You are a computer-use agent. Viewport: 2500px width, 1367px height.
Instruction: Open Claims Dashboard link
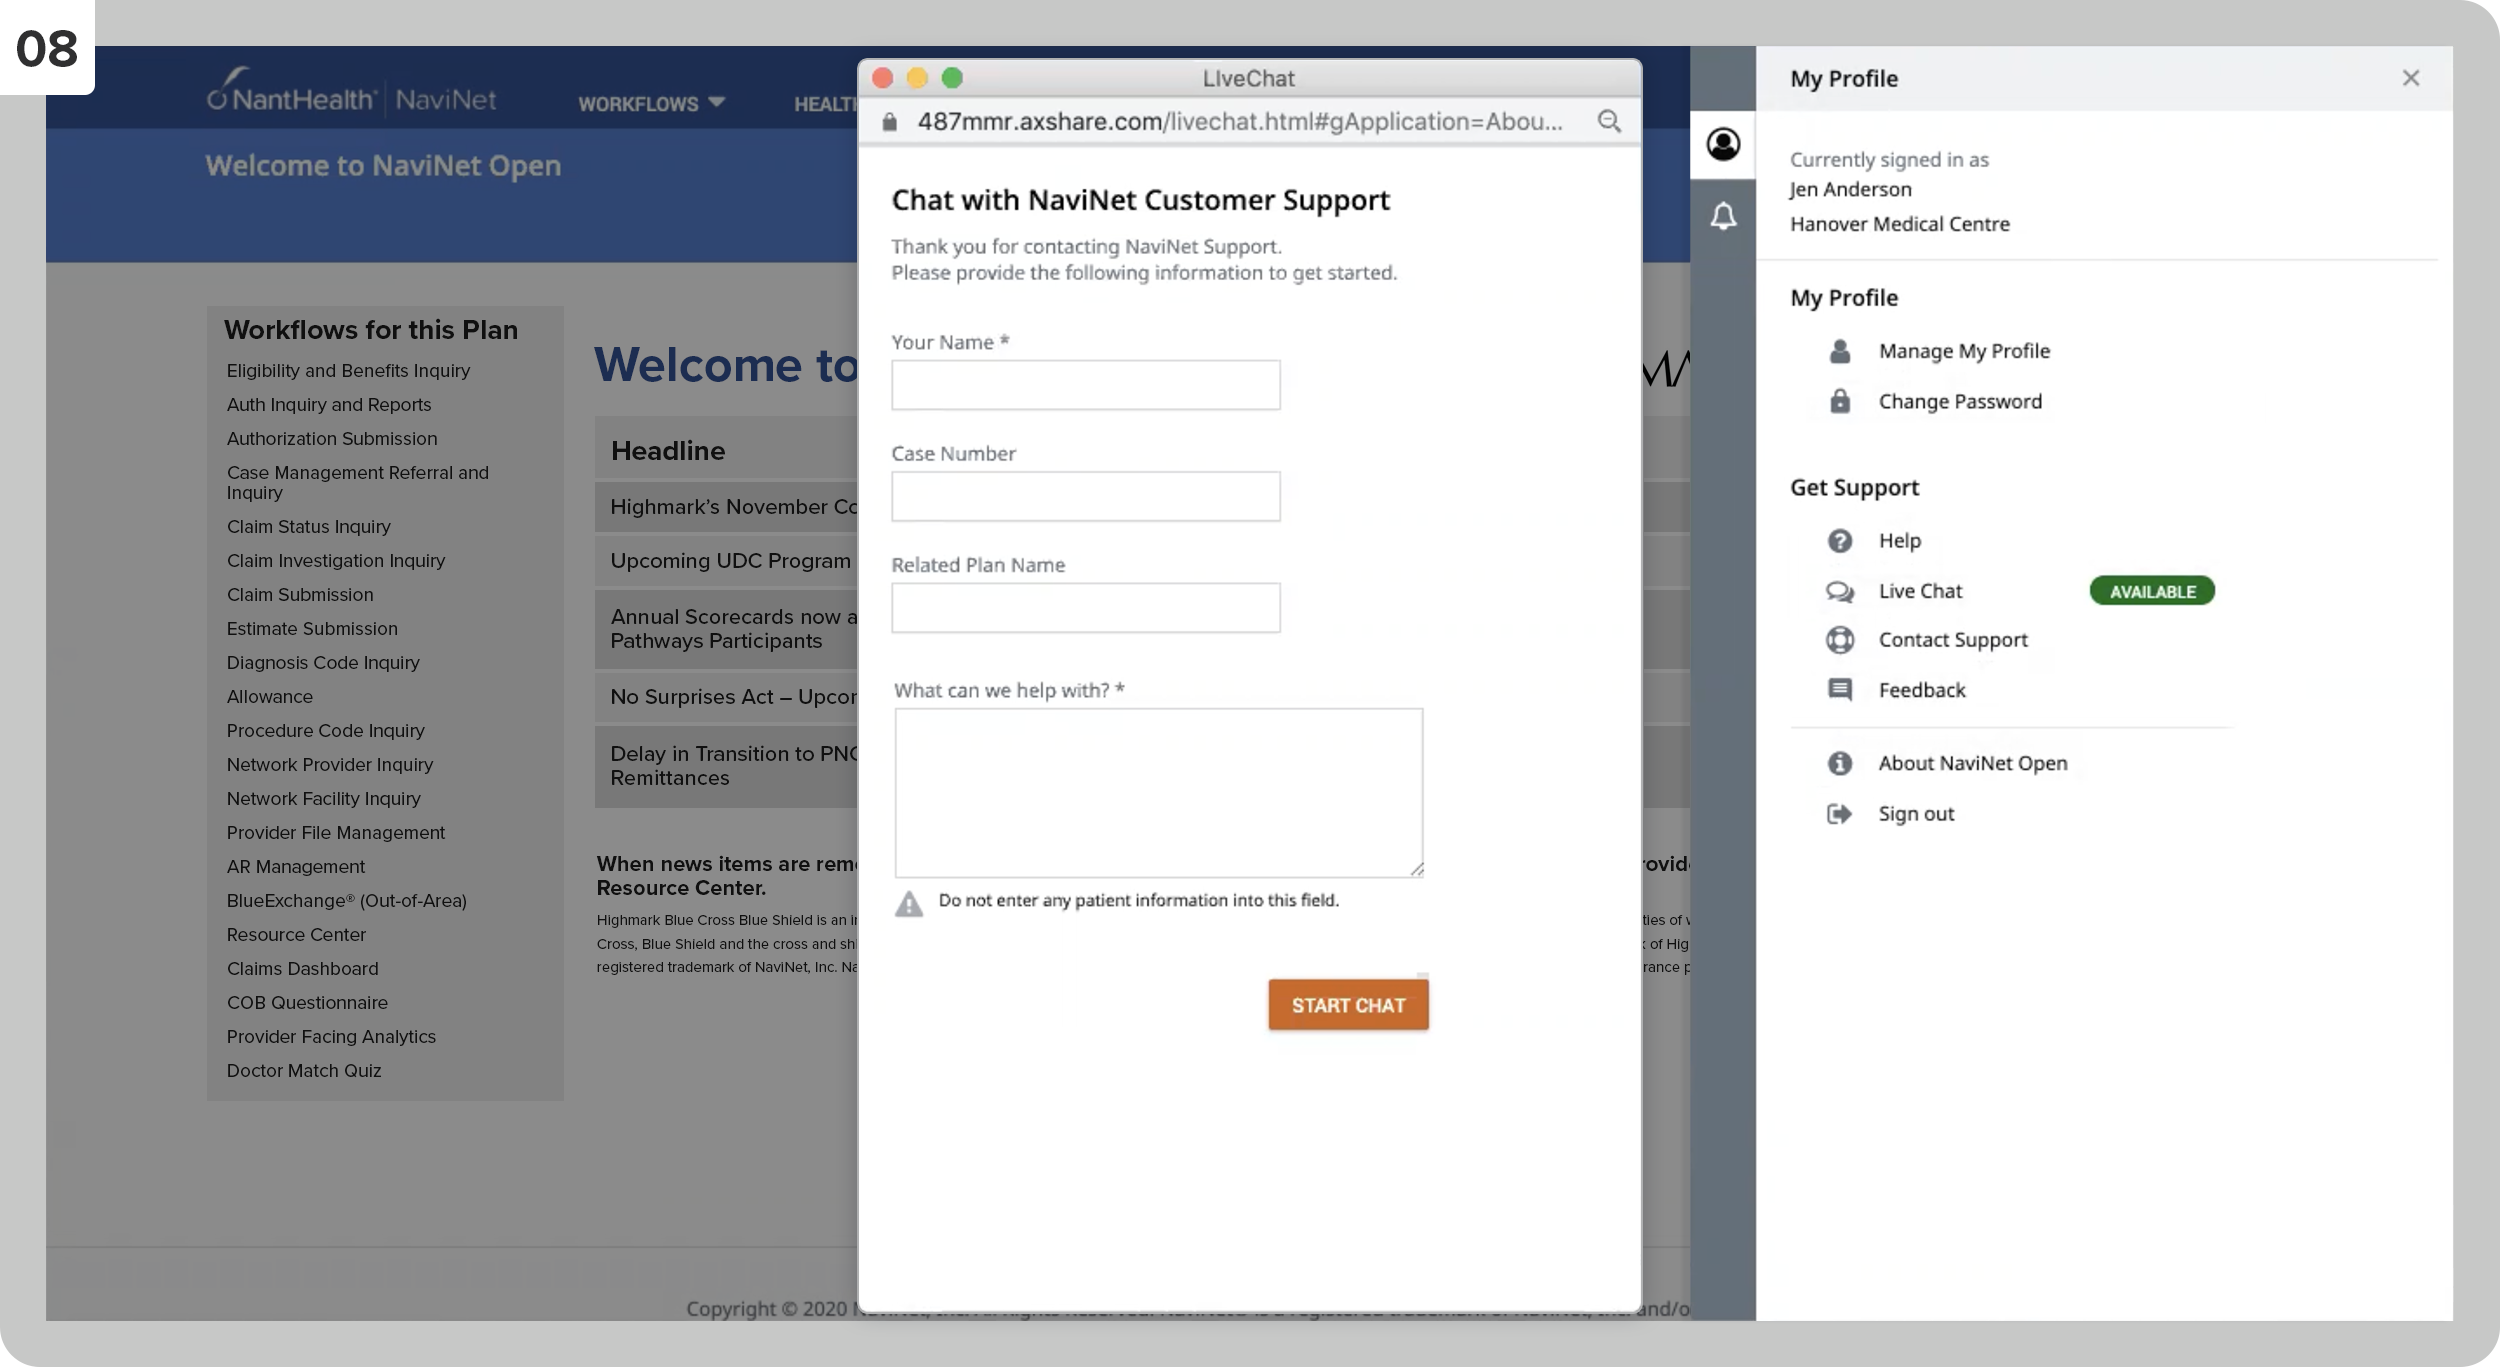pos(302,969)
